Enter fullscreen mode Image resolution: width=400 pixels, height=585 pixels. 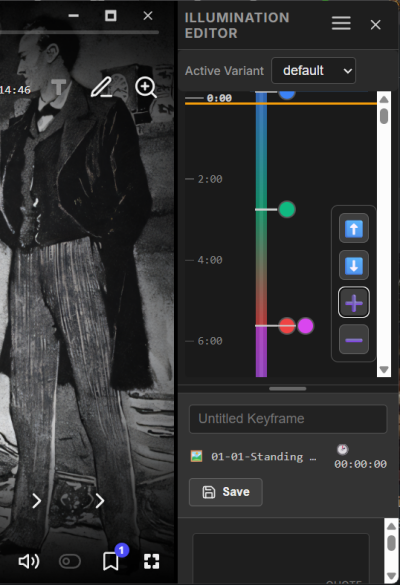coord(151,561)
